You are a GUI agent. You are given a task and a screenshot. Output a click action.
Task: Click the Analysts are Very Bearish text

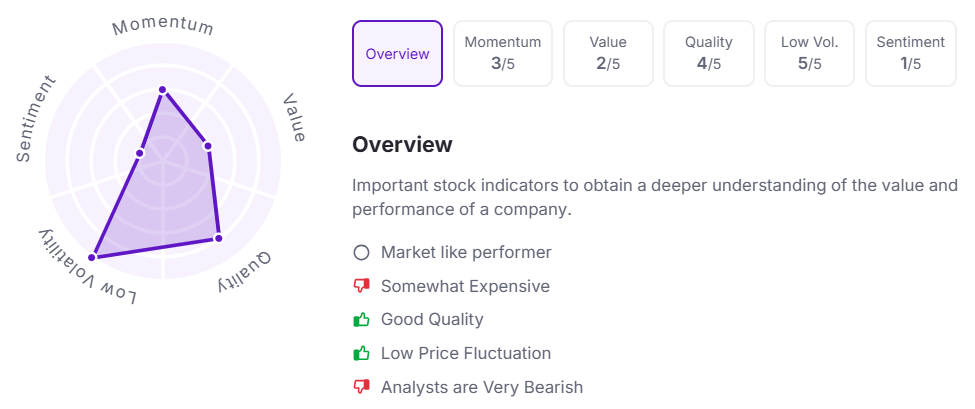[482, 387]
